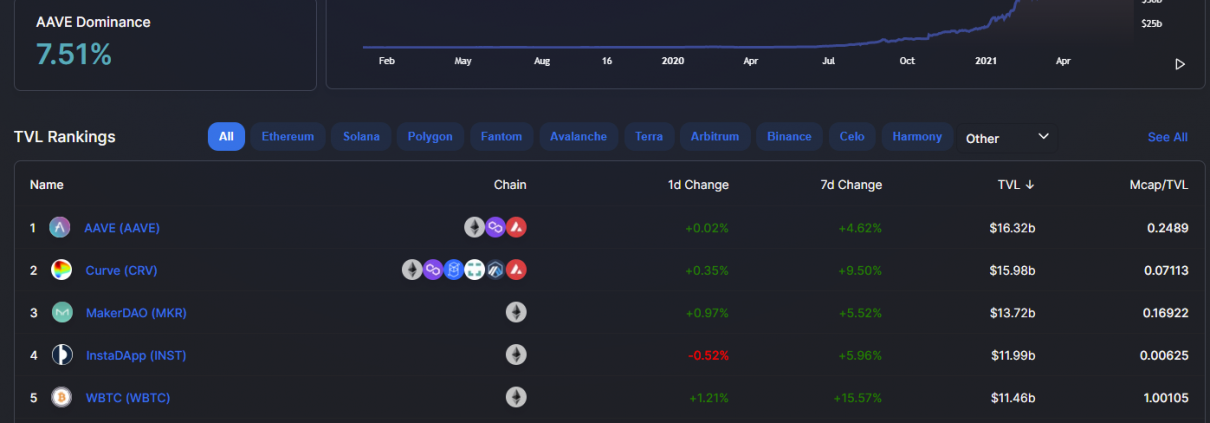
Task: Click the InstaDApp logo icon
Action: tap(62, 355)
